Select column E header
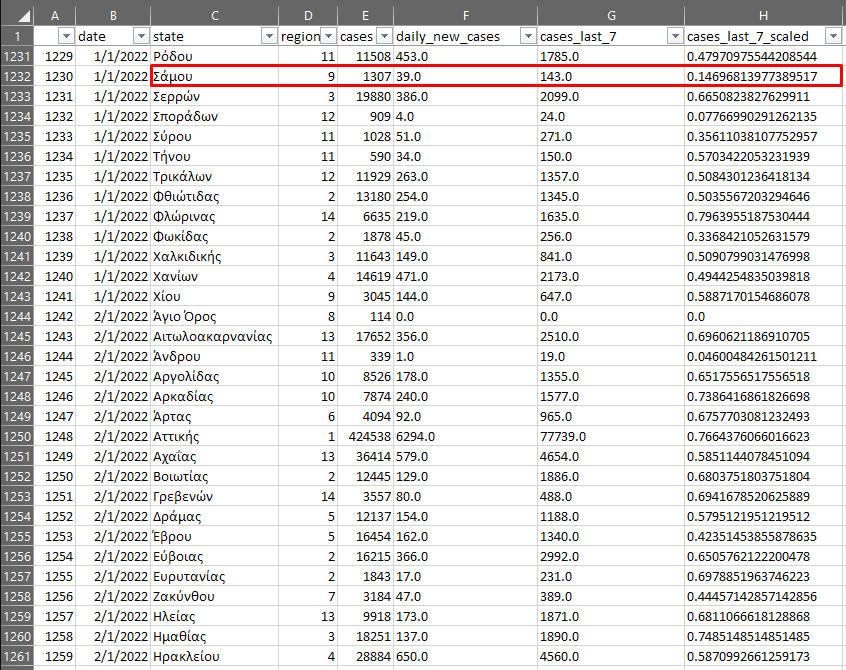 (365, 16)
